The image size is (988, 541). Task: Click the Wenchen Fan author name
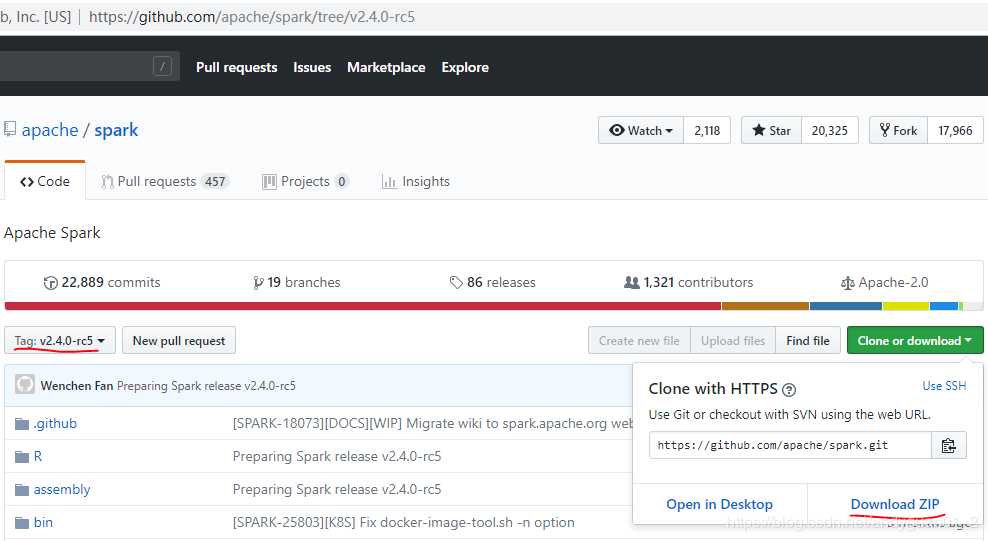(77, 385)
